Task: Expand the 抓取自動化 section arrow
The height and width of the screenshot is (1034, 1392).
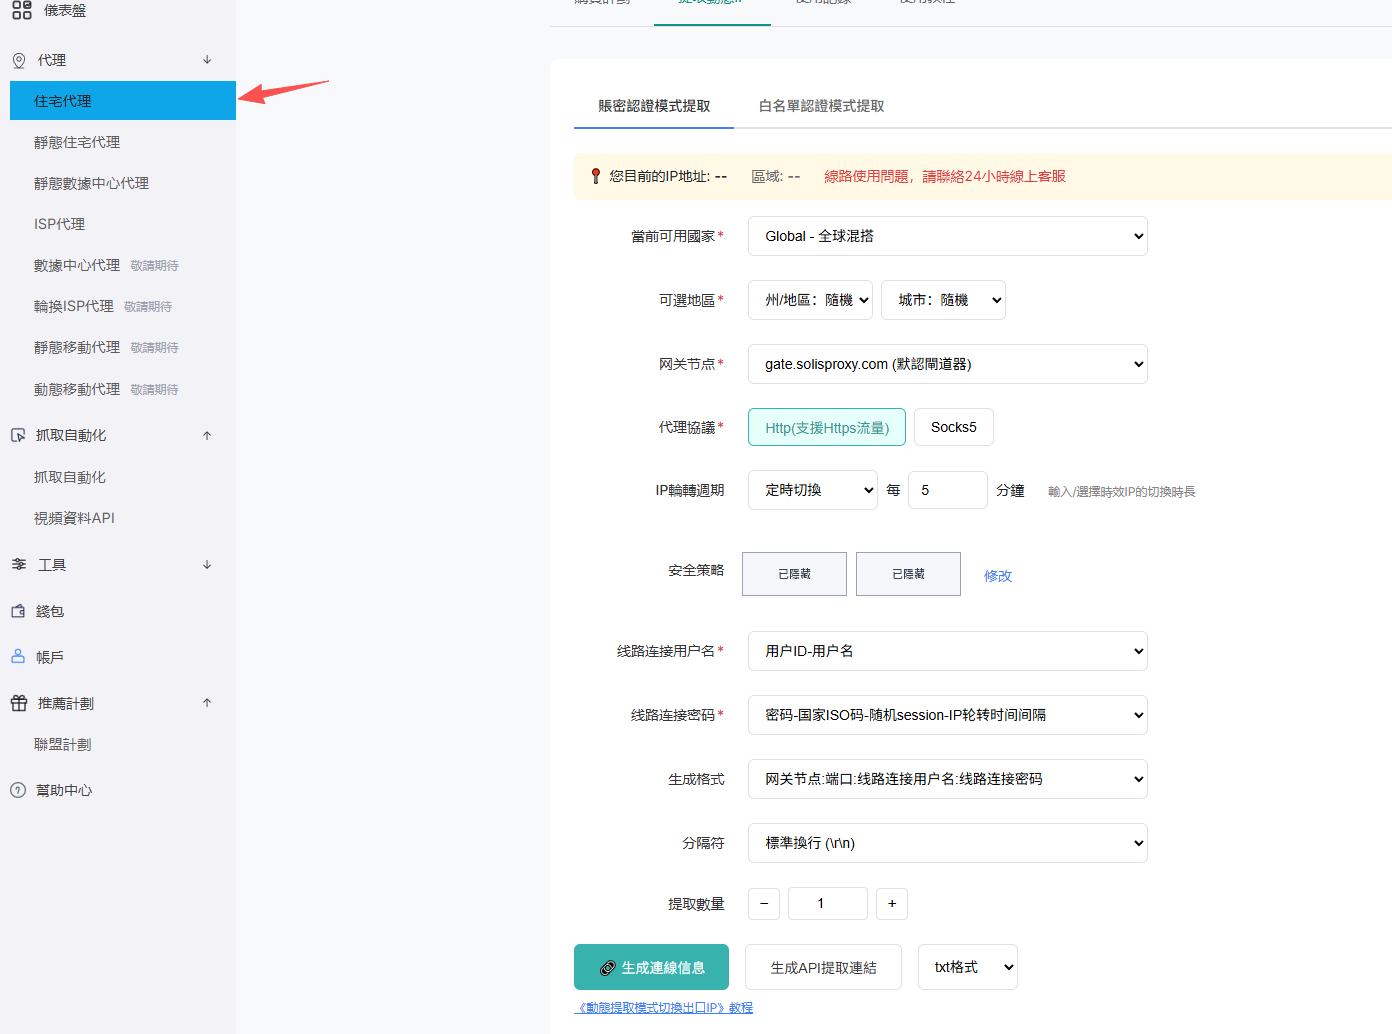Action: [x=207, y=435]
